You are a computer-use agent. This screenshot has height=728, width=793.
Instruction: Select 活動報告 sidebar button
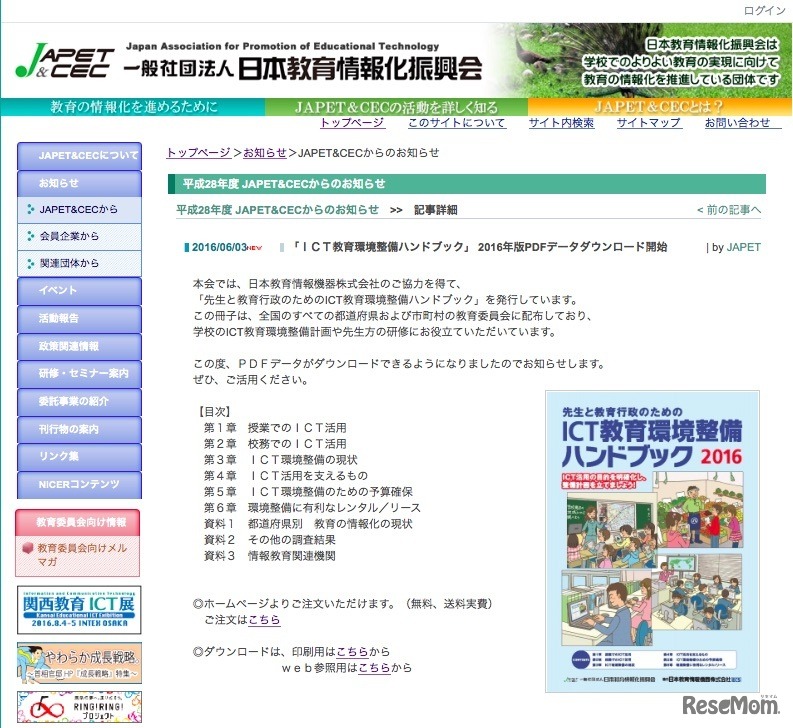[79, 319]
